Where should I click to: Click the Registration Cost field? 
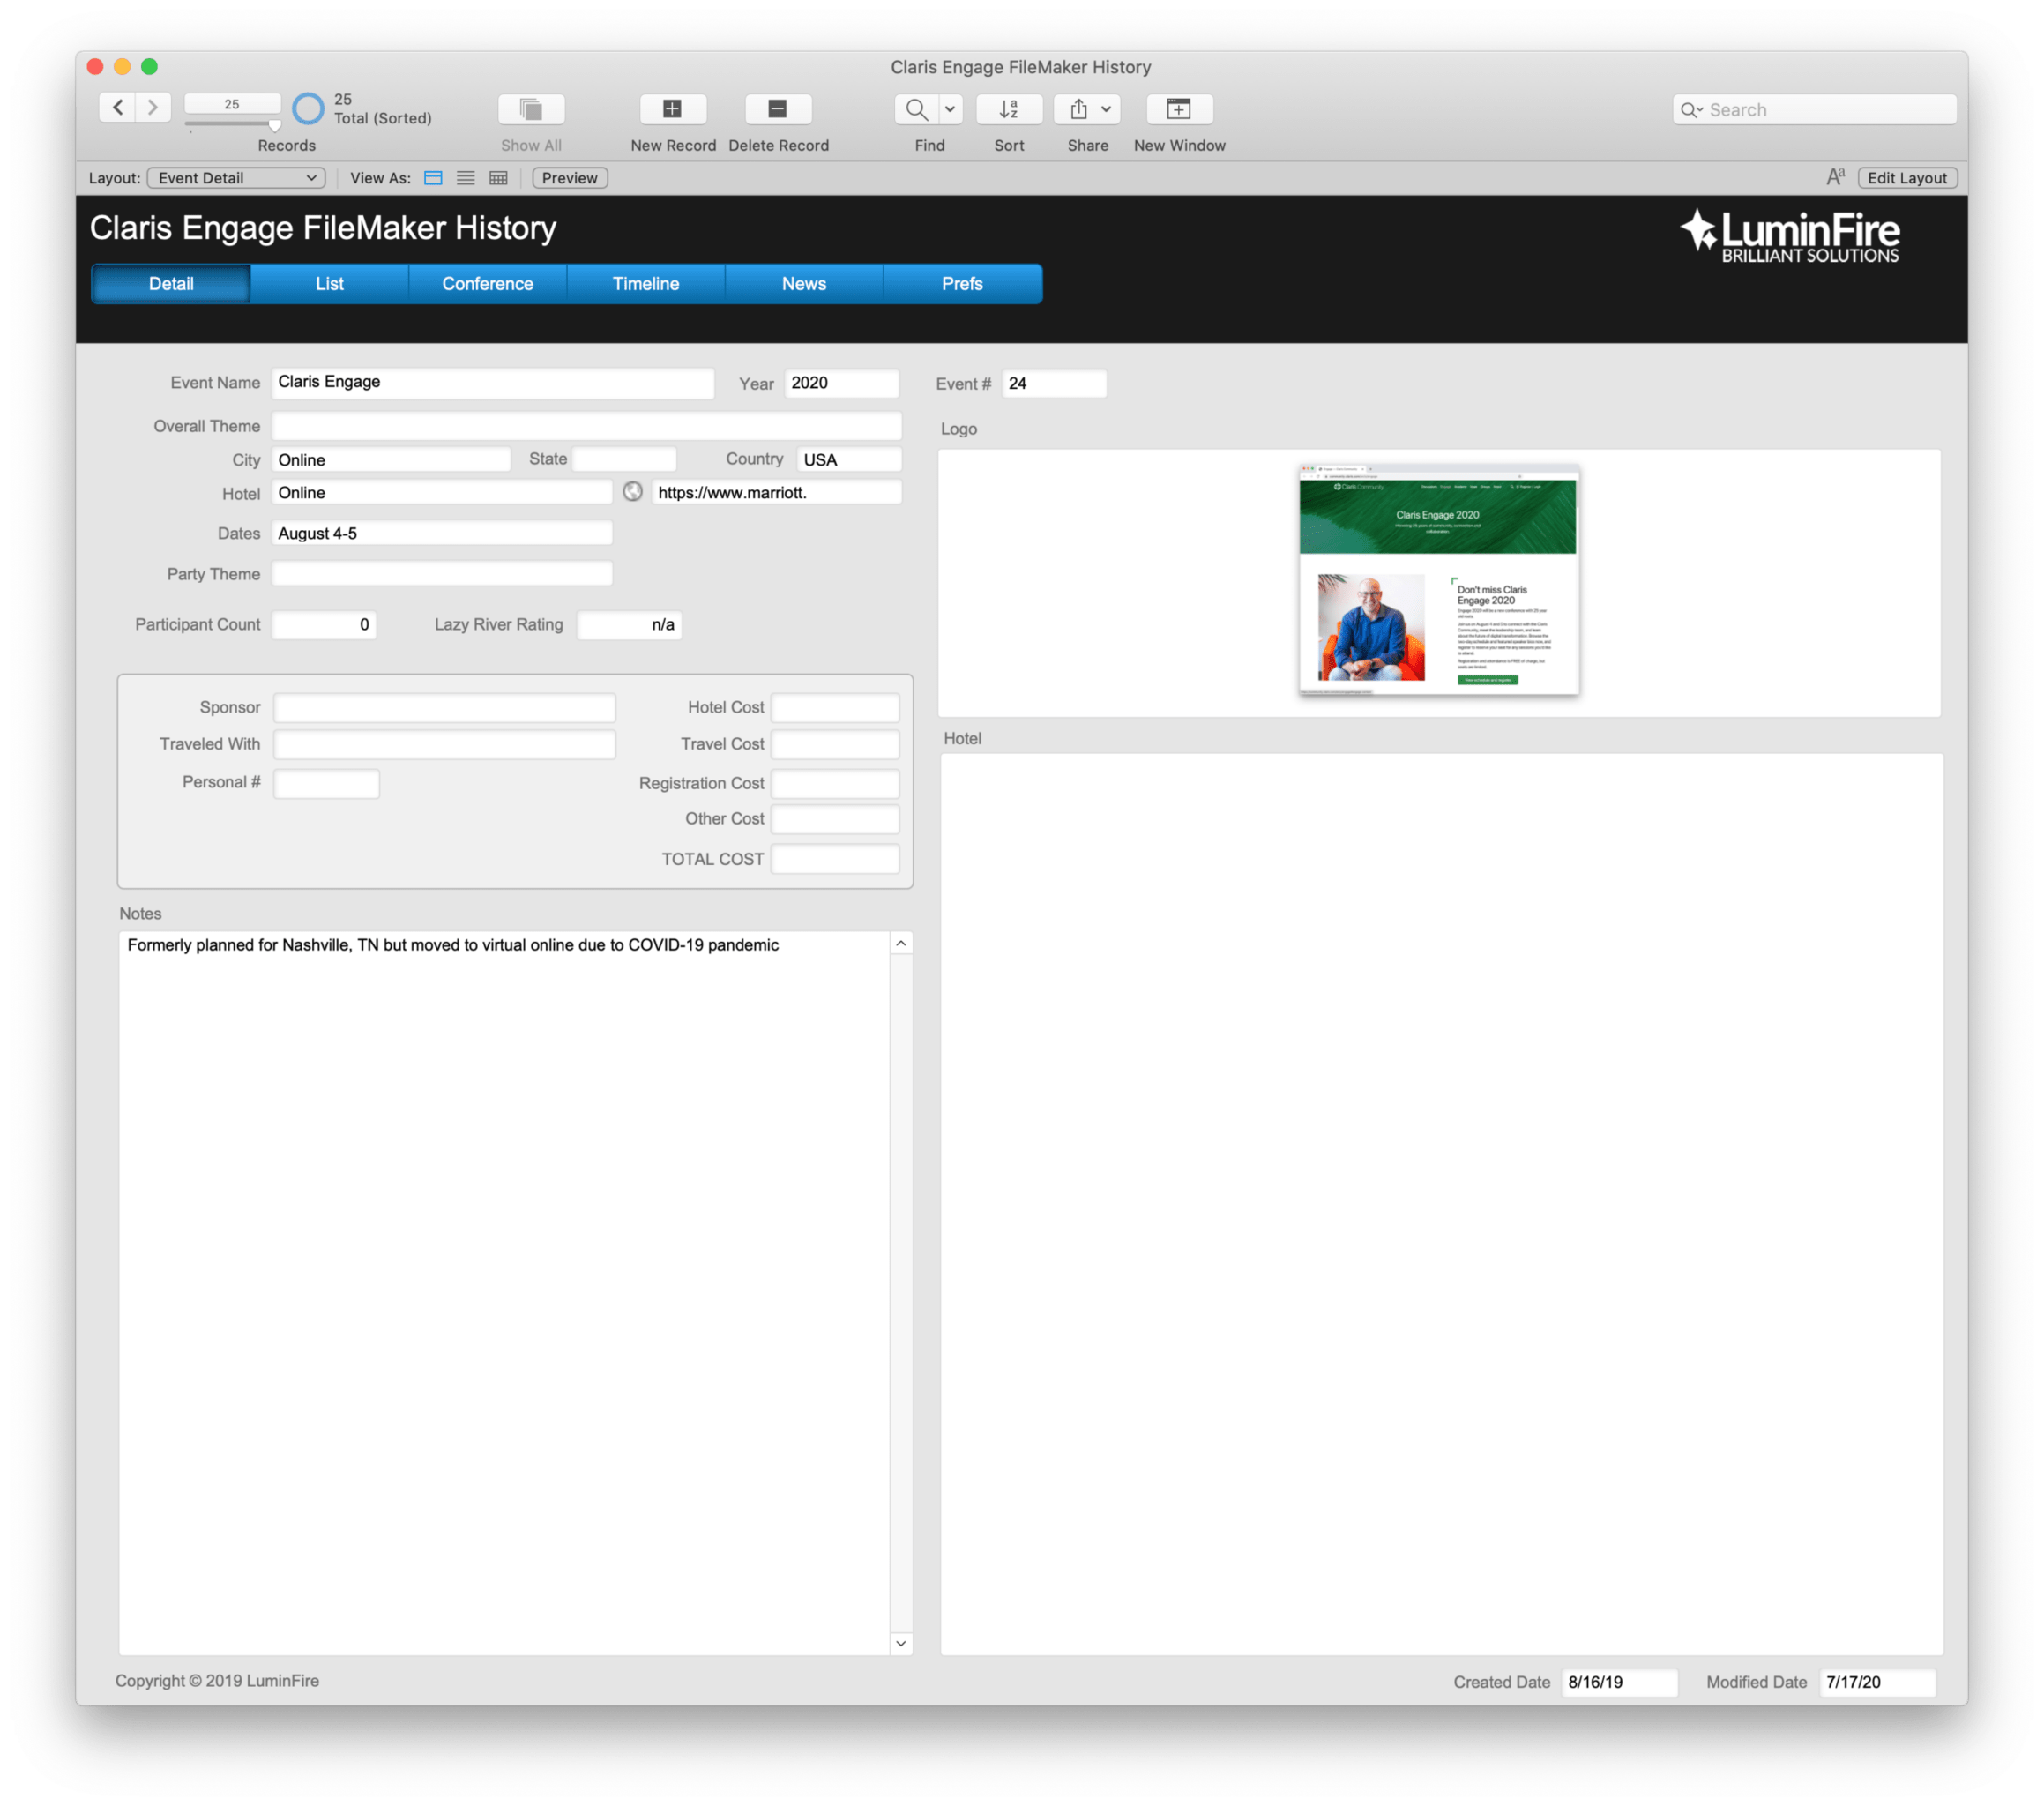(835, 784)
